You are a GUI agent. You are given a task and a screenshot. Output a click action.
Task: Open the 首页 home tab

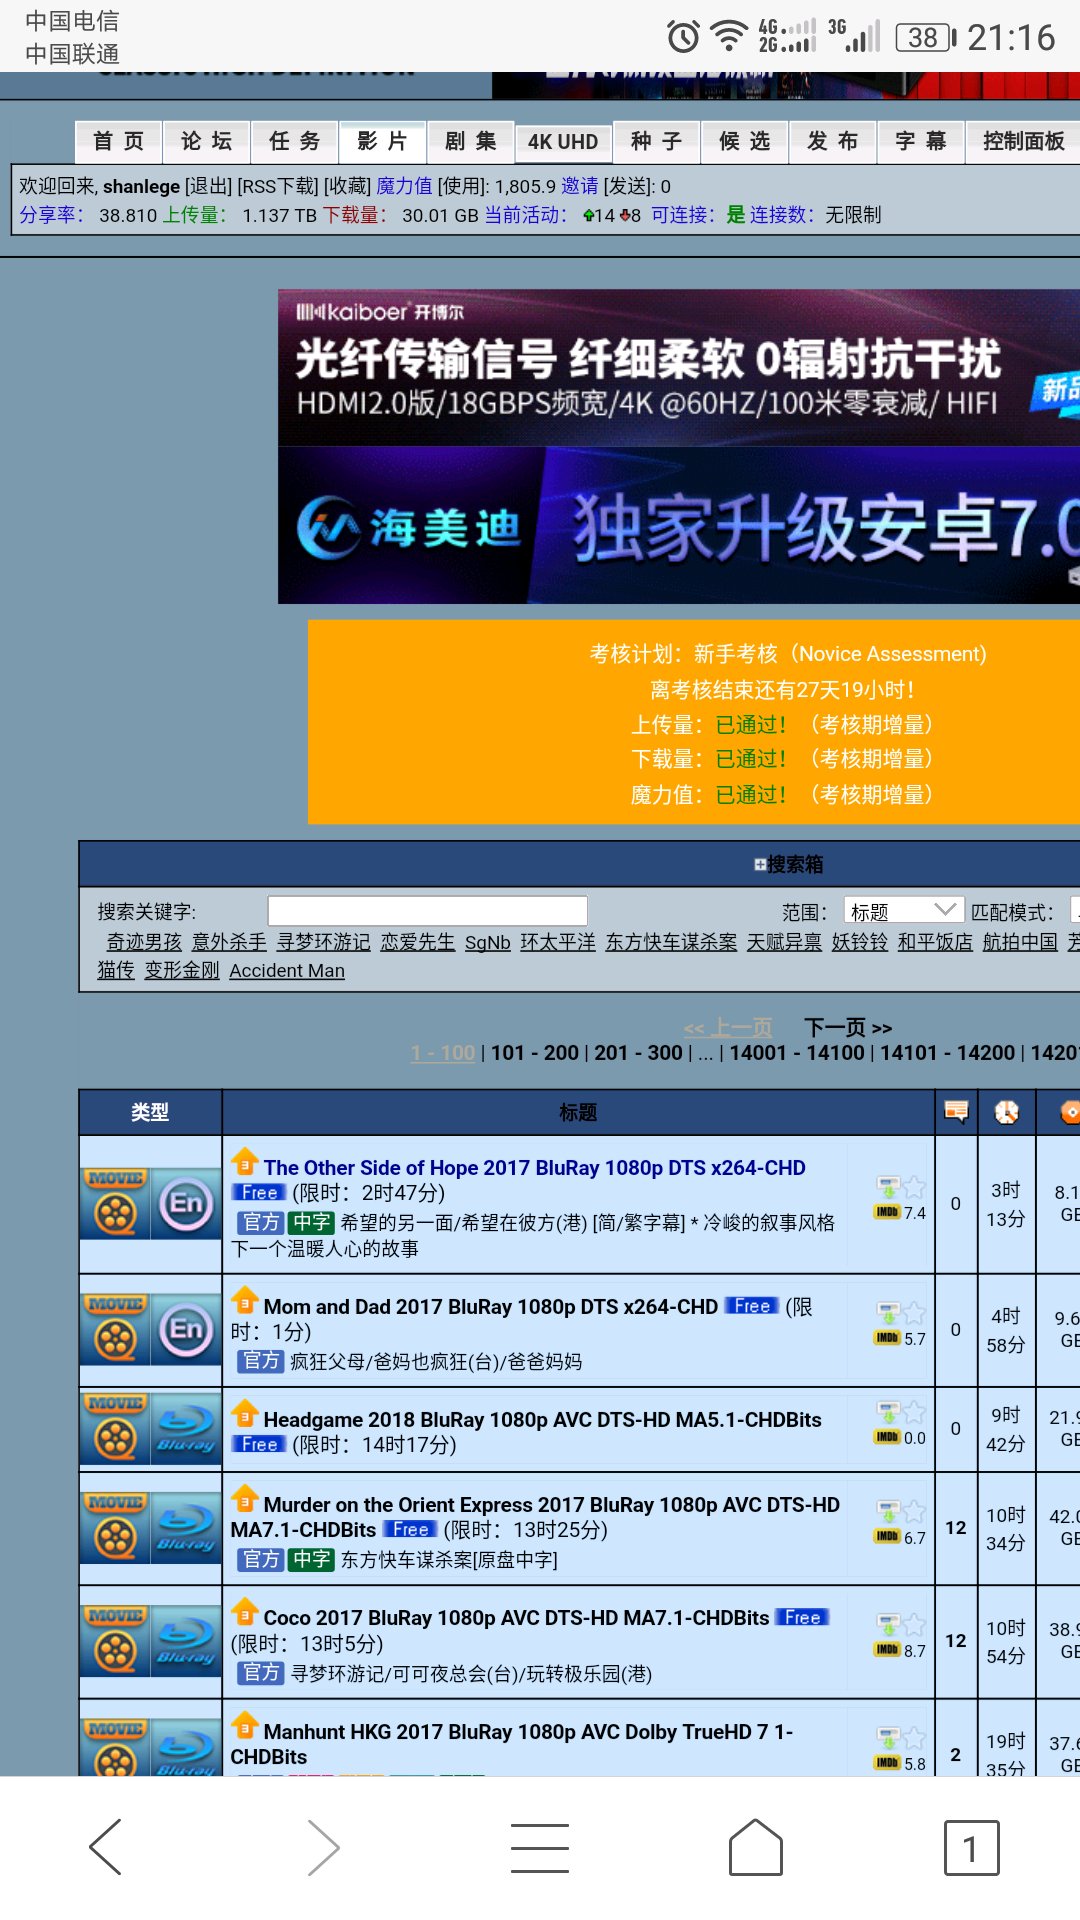coord(119,142)
